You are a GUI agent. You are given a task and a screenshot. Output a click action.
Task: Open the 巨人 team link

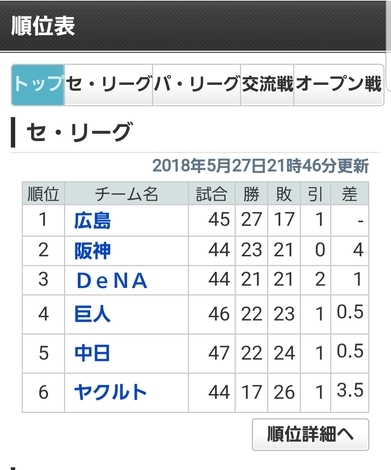tap(92, 314)
